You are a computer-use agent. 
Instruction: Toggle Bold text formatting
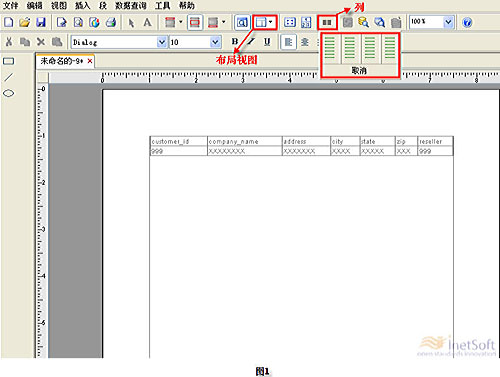point(235,42)
